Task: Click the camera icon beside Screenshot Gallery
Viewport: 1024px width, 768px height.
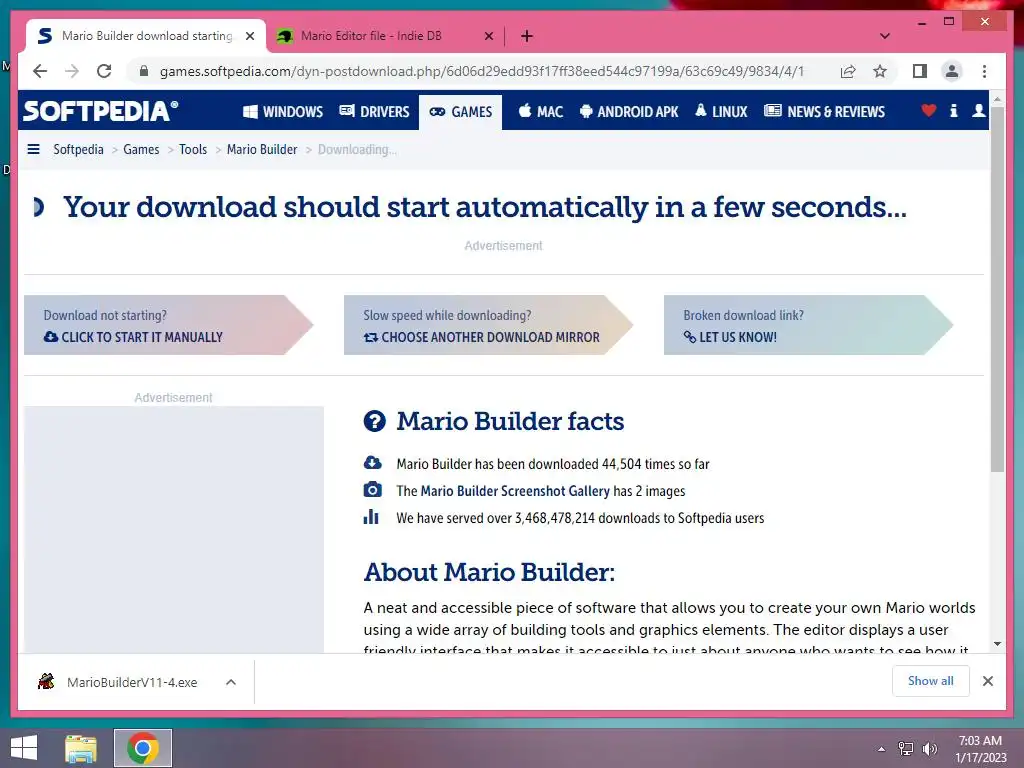Action: click(372, 490)
